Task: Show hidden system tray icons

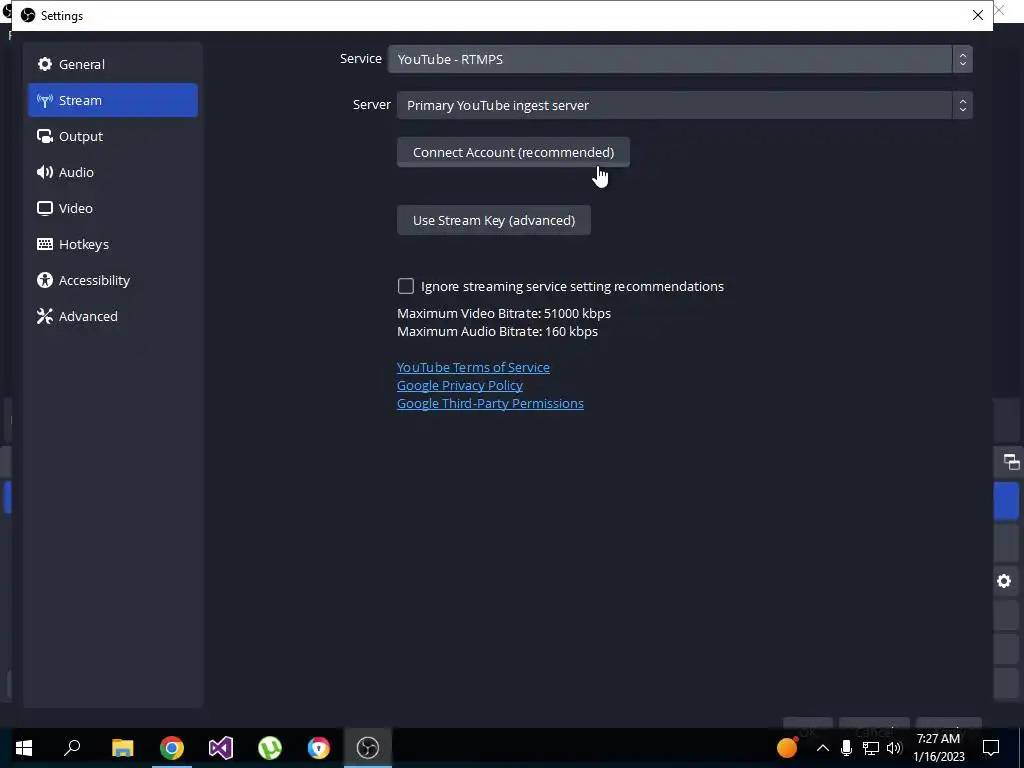Action: click(x=823, y=748)
